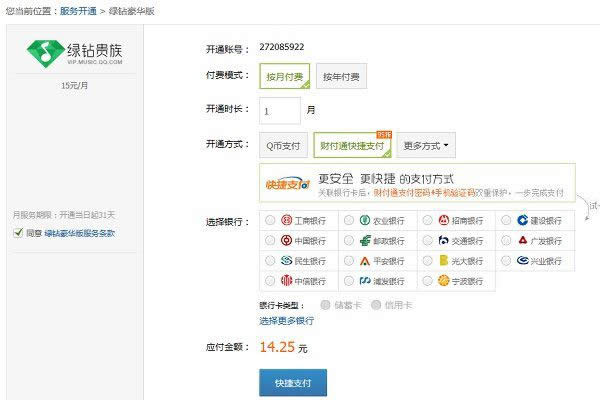Click the 建设银行 bank logo icon
600x400 pixels.
521,220
